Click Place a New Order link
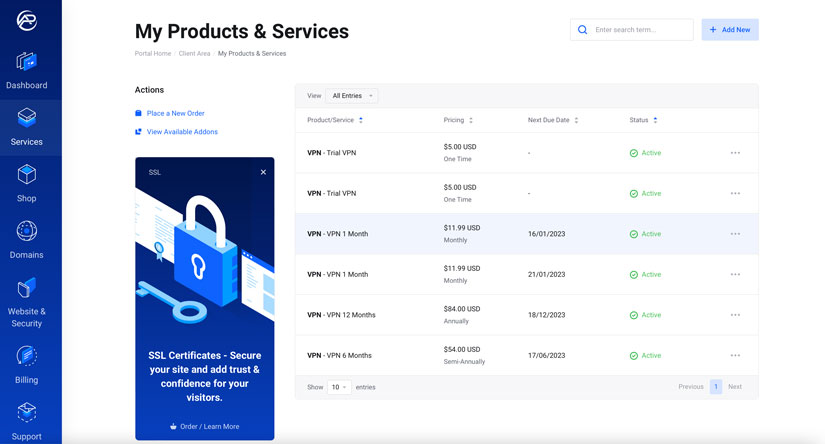This screenshot has width=825, height=444. [x=175, y=114]
